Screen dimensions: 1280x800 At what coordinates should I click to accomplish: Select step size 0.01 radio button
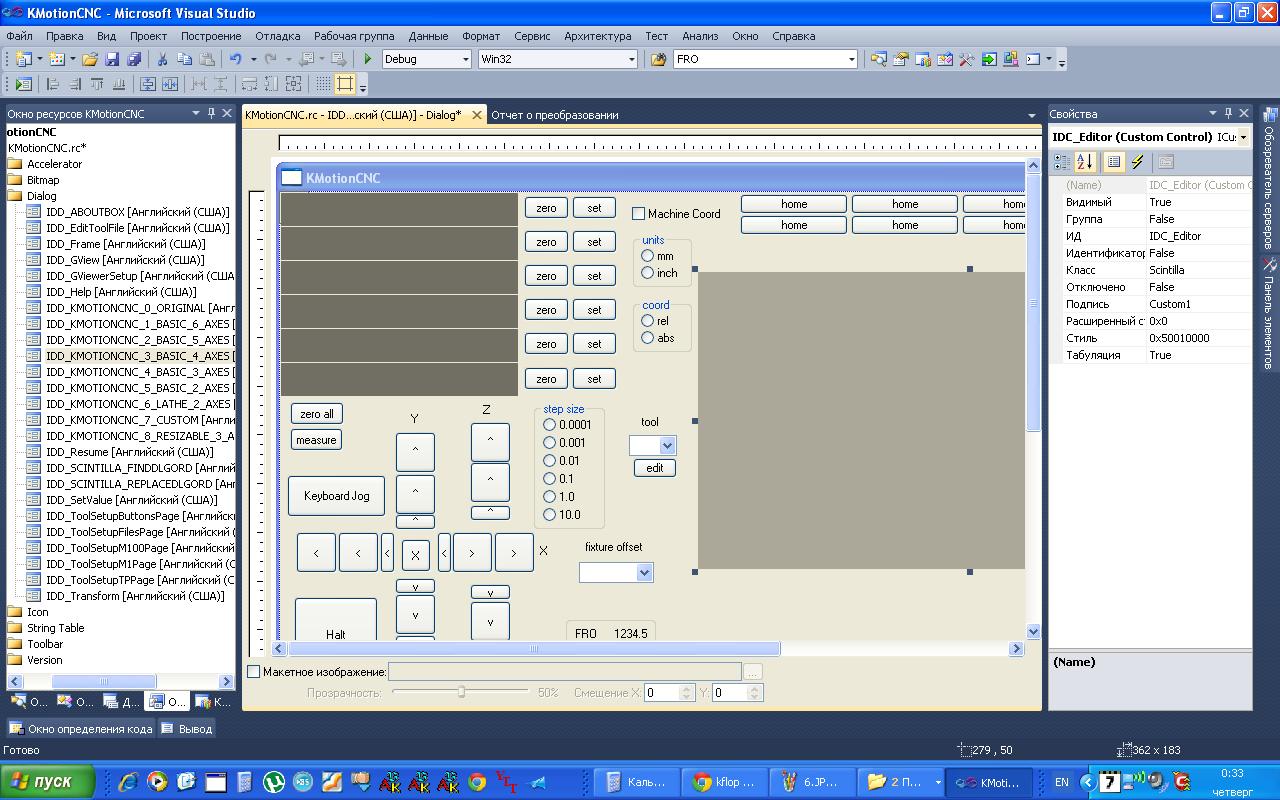click(549, 461)
